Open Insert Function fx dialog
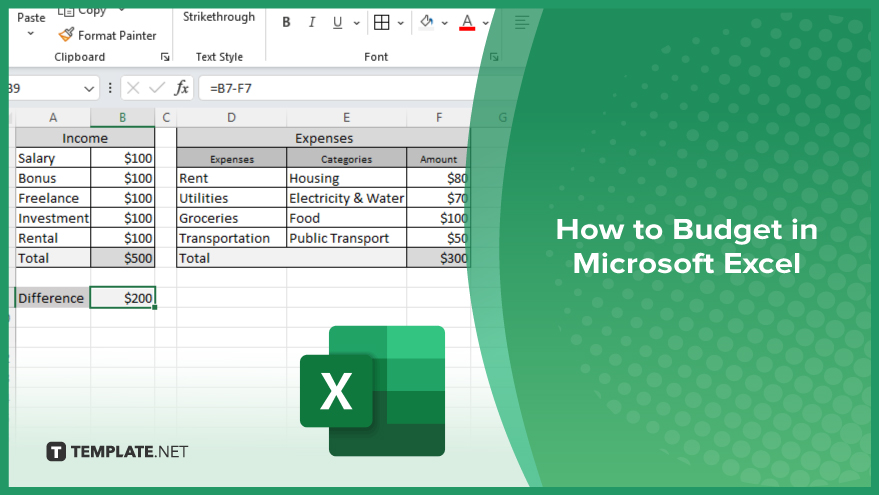Screen dimensions: 879x495 tap(181, 88)
